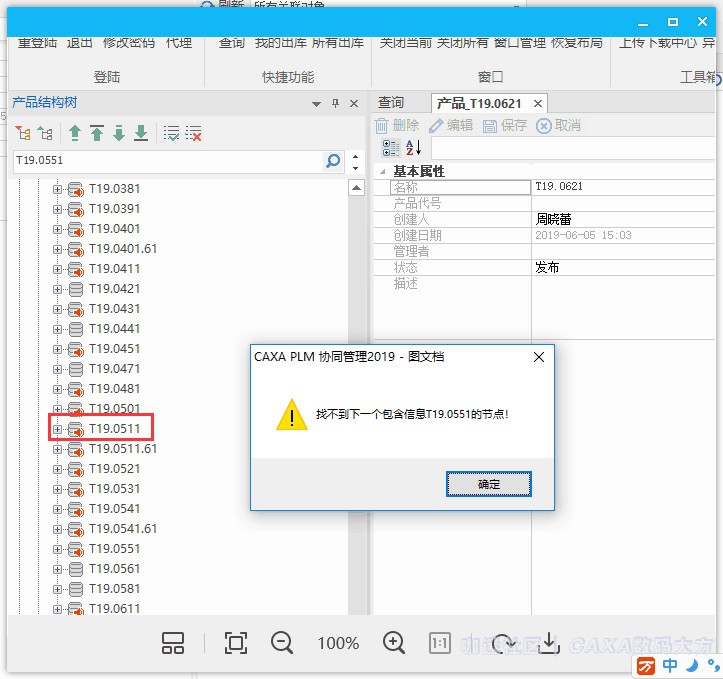Viewport: 723px width, 679px height.
Task: Click the 取消 button
Action: (558, 125)
